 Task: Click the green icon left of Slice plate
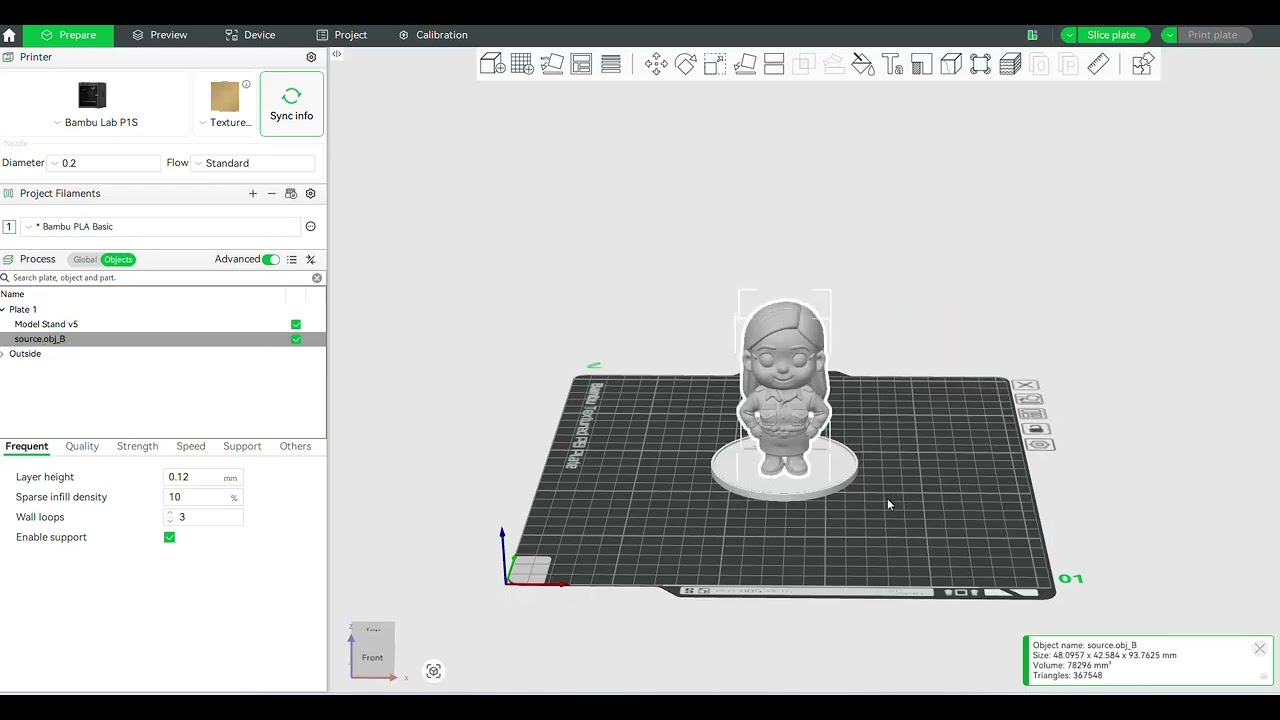pyautogui.click(x=1032, y=35)
